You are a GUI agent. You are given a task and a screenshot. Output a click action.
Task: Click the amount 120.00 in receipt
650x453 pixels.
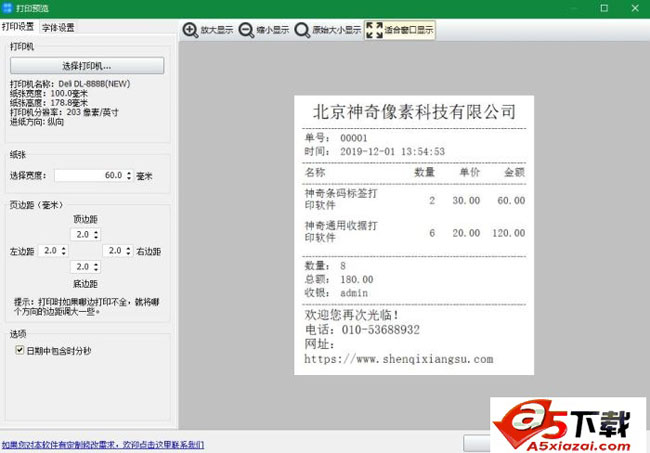pyautogui.click(x=509, y=233)
